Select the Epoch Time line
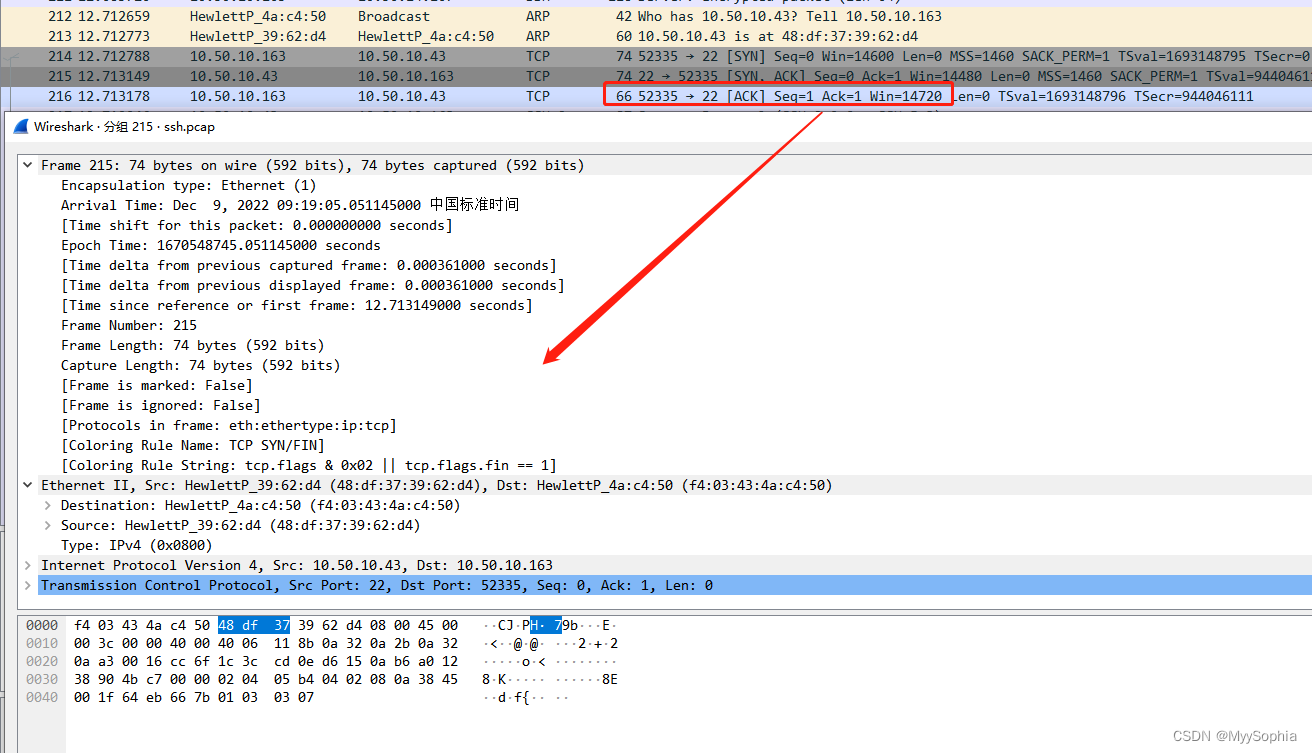Image resolution: width=1312 pixels, height=753 pixels. pos(220,245)
